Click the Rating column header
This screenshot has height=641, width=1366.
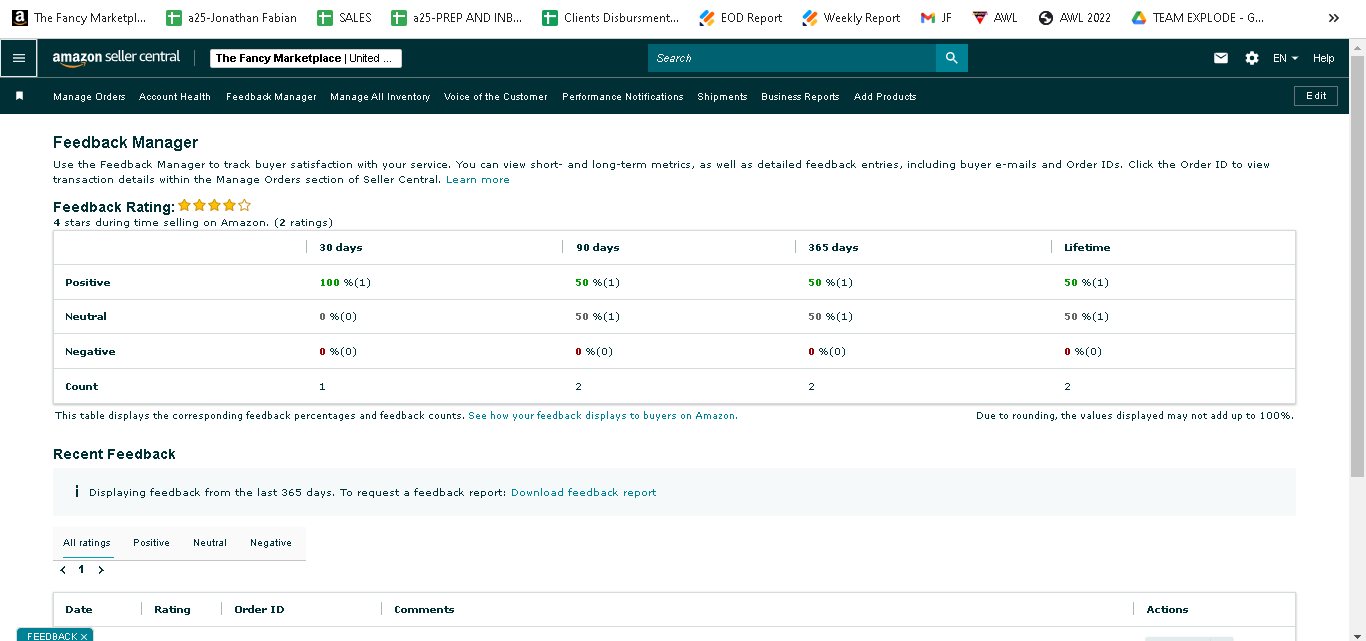172,610
